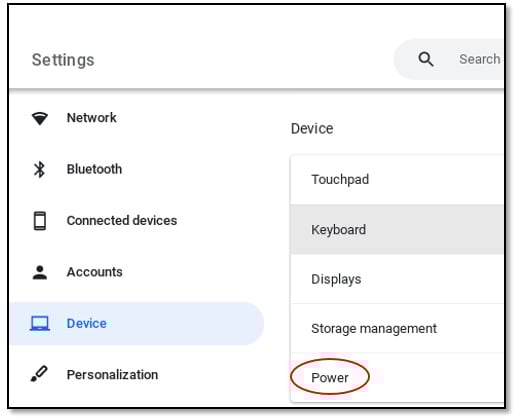Click the phone icon for Connected devices
Screen dimensions: 514x417
[x=40, y=221]
